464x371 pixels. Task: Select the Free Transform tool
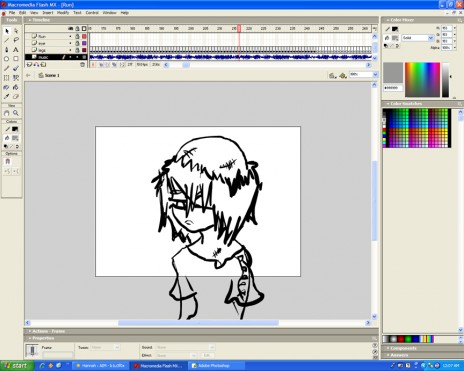tap(6, 78)
